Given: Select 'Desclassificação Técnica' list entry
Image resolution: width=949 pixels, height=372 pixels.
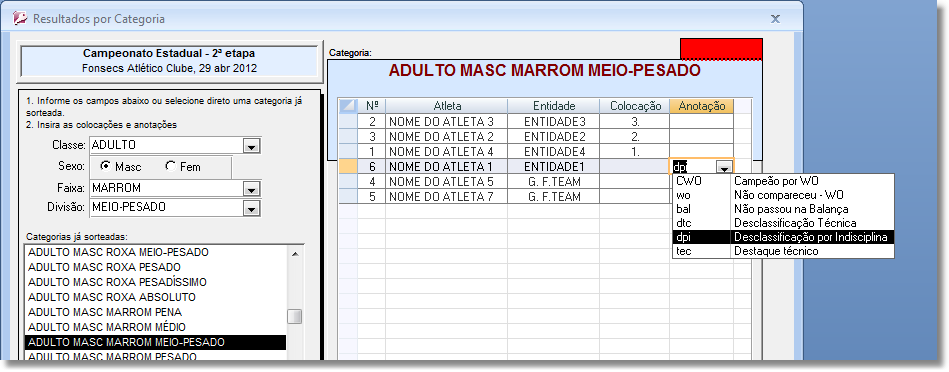Looking at the screenshot, I should point(783,223).
